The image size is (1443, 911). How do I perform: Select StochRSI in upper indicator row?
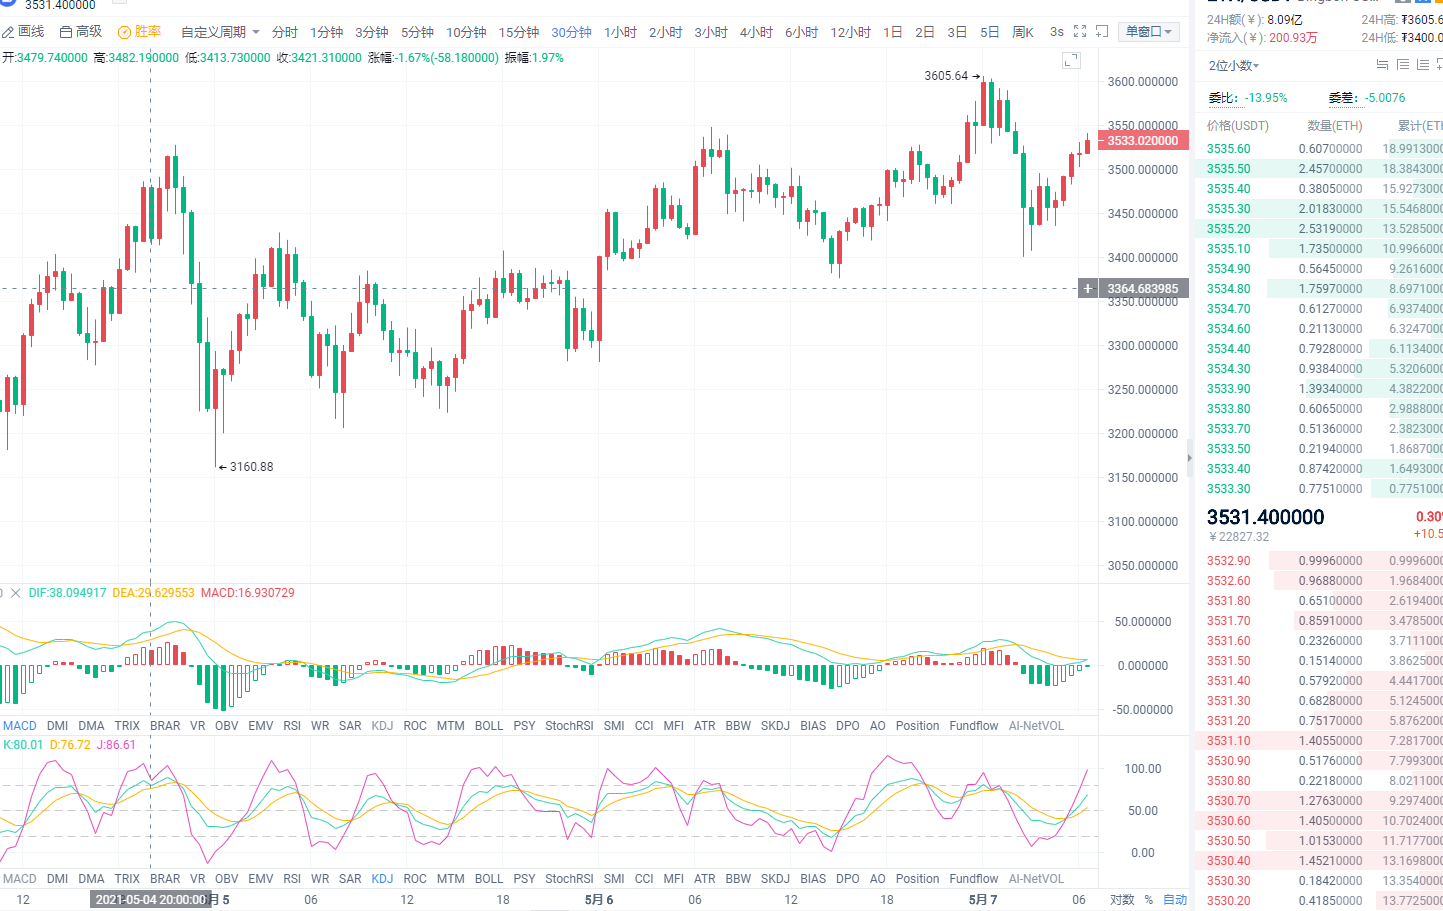569,726
